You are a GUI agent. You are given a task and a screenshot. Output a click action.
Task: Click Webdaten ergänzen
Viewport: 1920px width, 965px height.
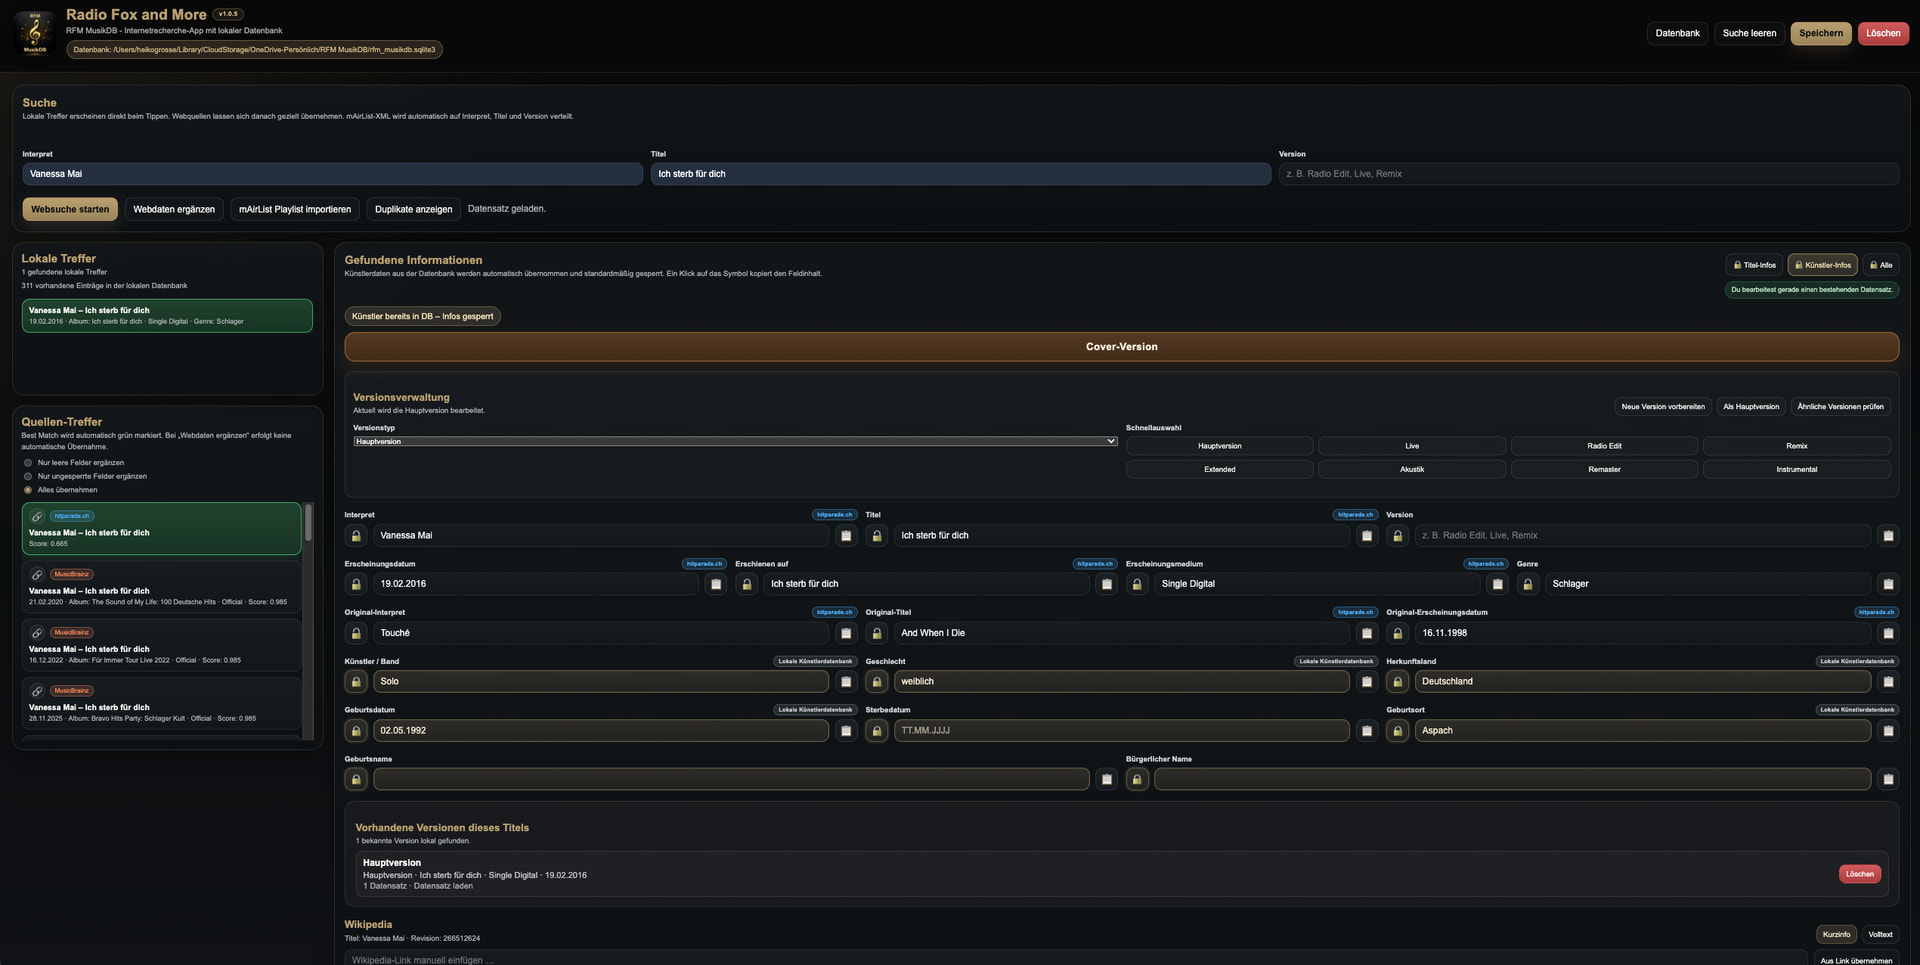click(174, 209)
